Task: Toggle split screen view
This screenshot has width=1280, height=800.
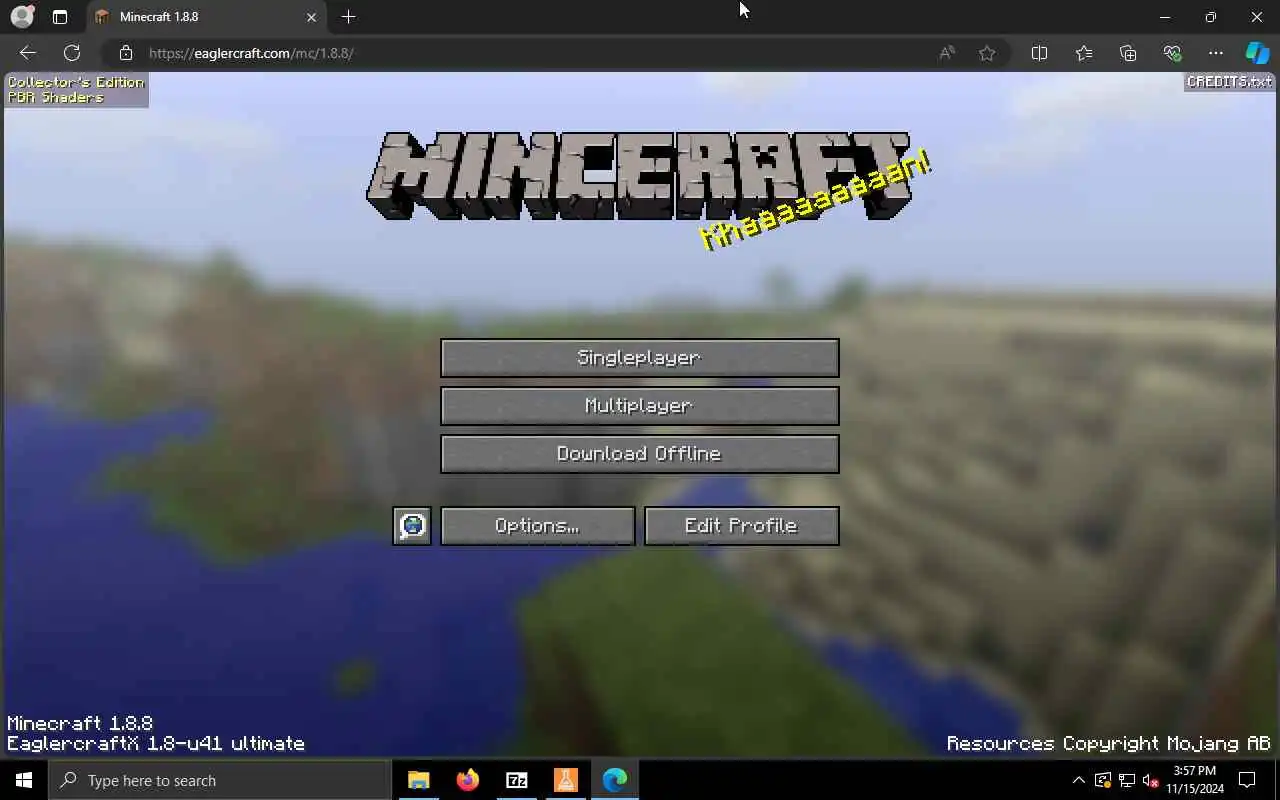Action: [1039, 53]
